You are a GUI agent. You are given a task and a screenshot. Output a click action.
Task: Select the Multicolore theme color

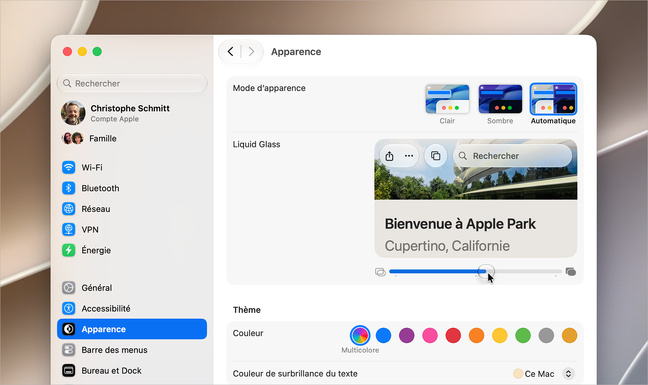[360, 335]
